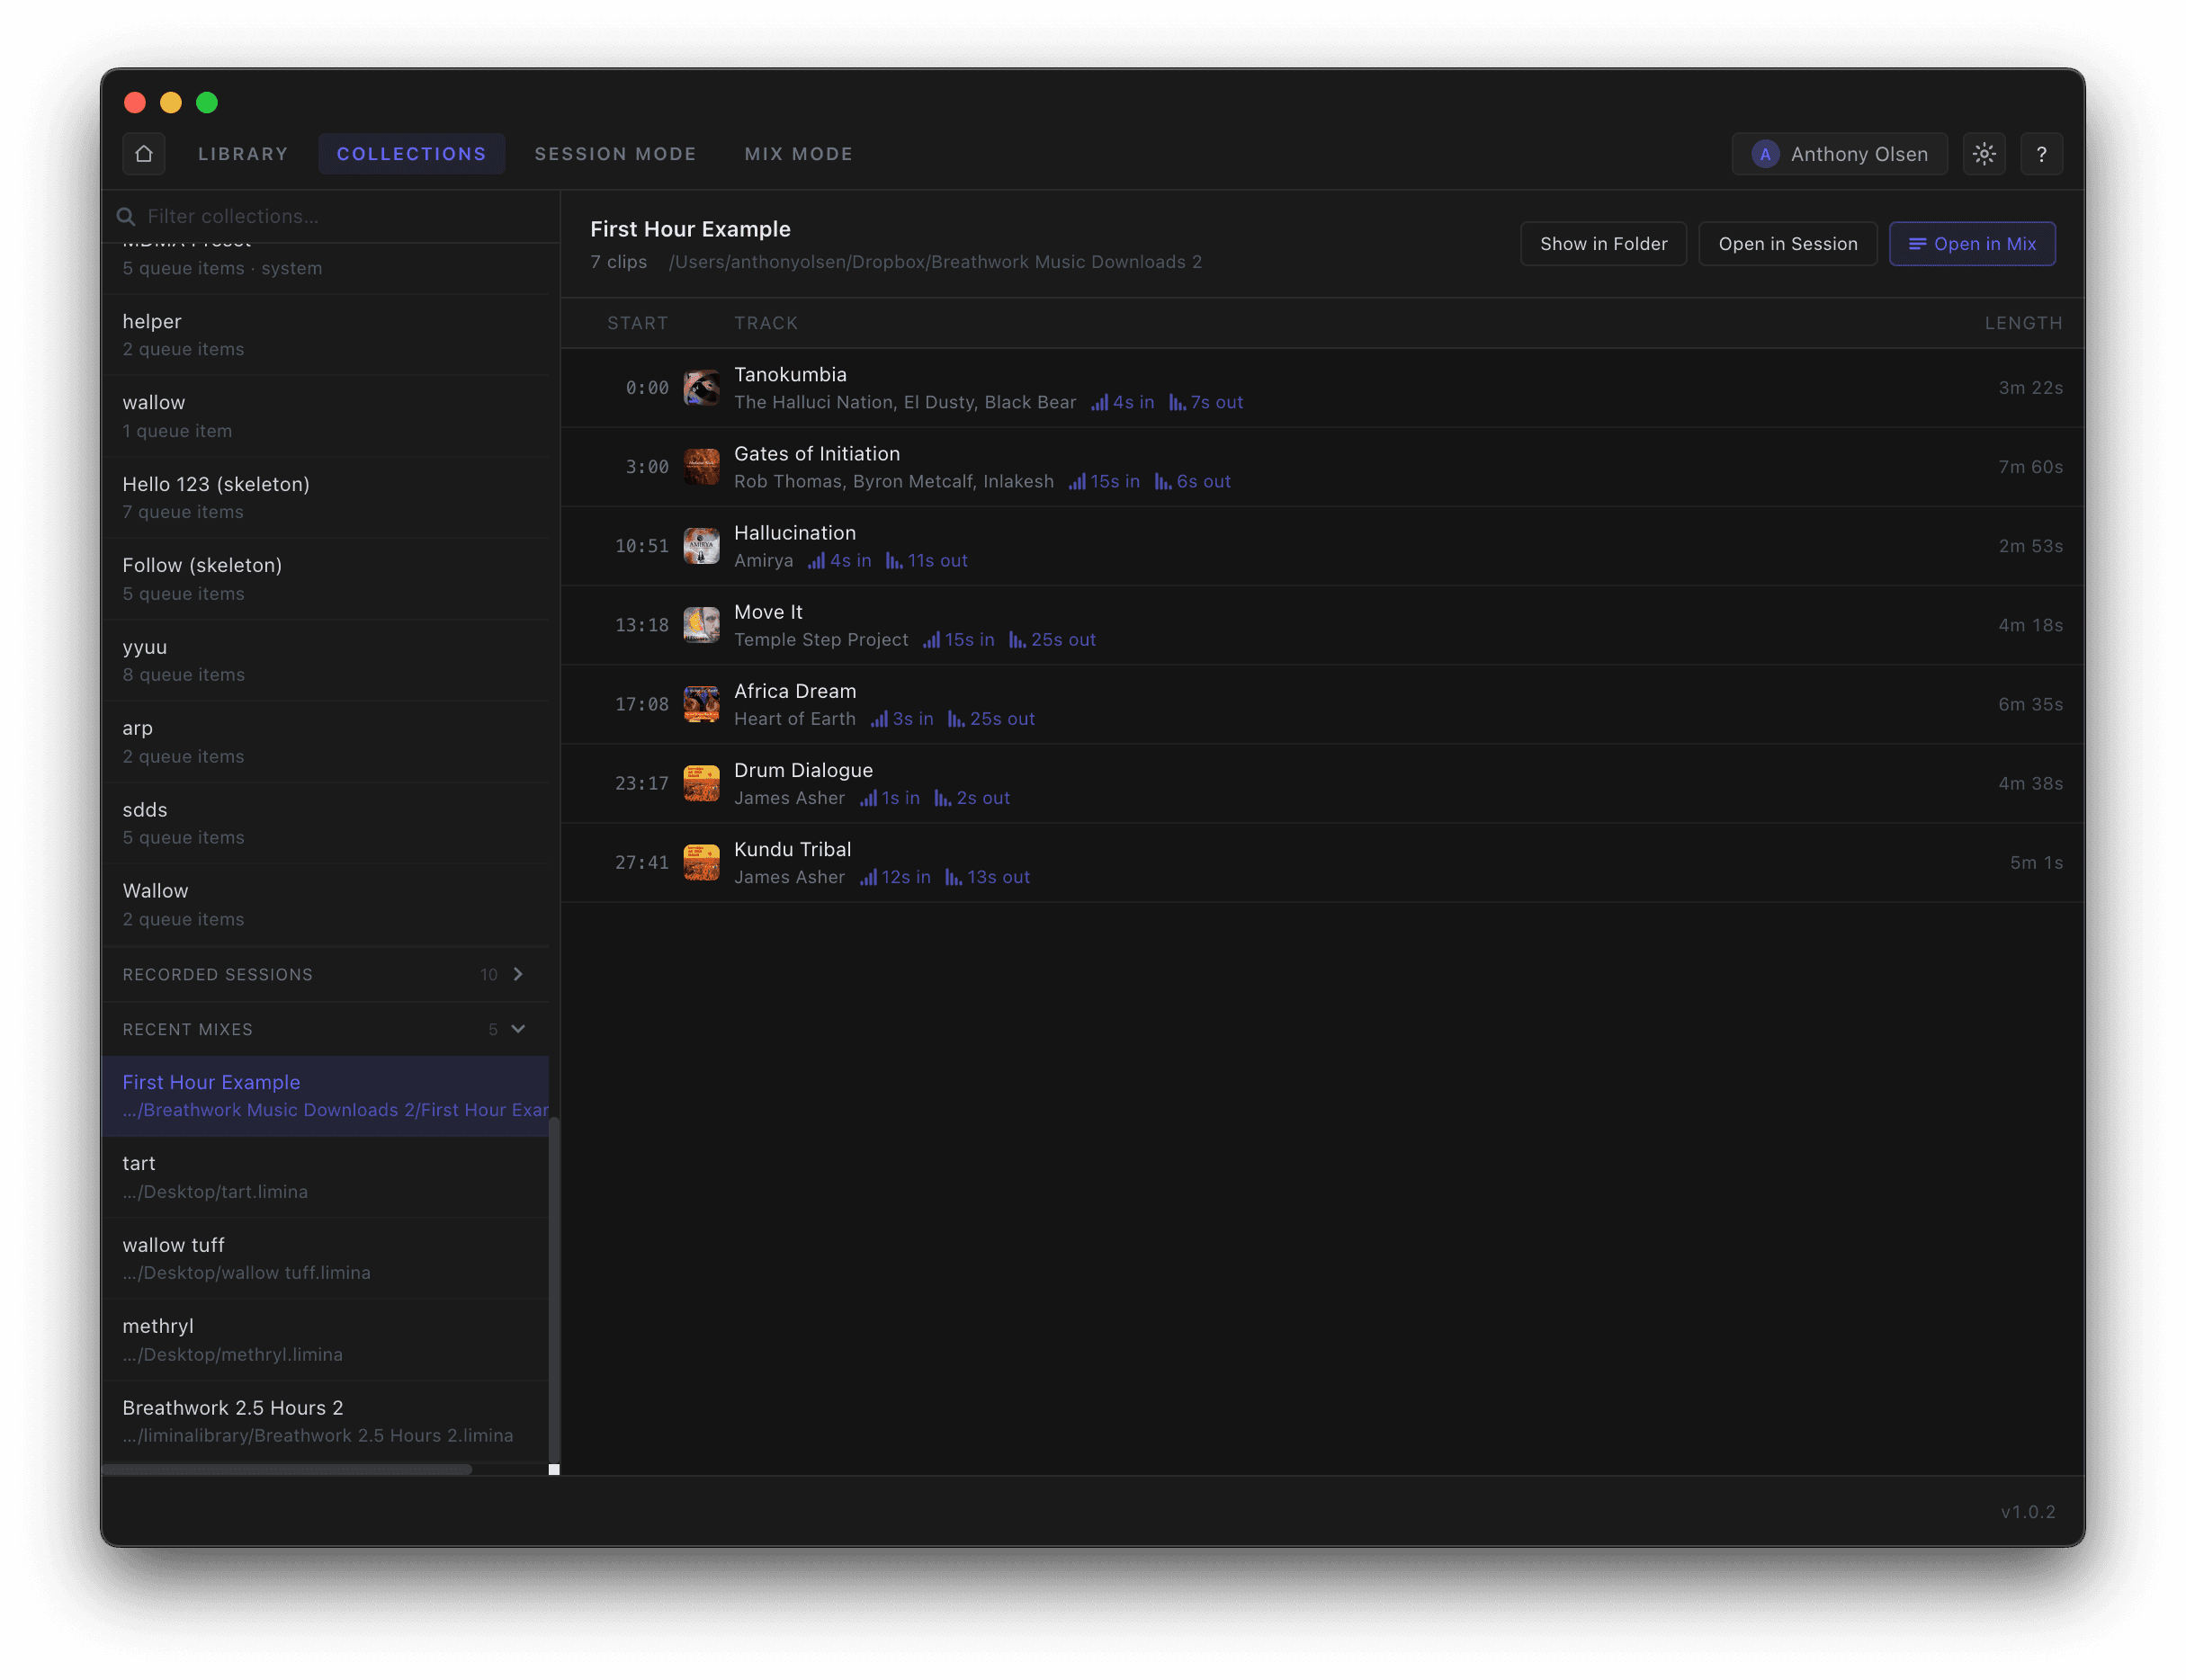The width and height of the screenshot is (2186, 1680).
Task: Click the fade-in icon on Gates of Initiation
Action: click(x=1076, y=482)
